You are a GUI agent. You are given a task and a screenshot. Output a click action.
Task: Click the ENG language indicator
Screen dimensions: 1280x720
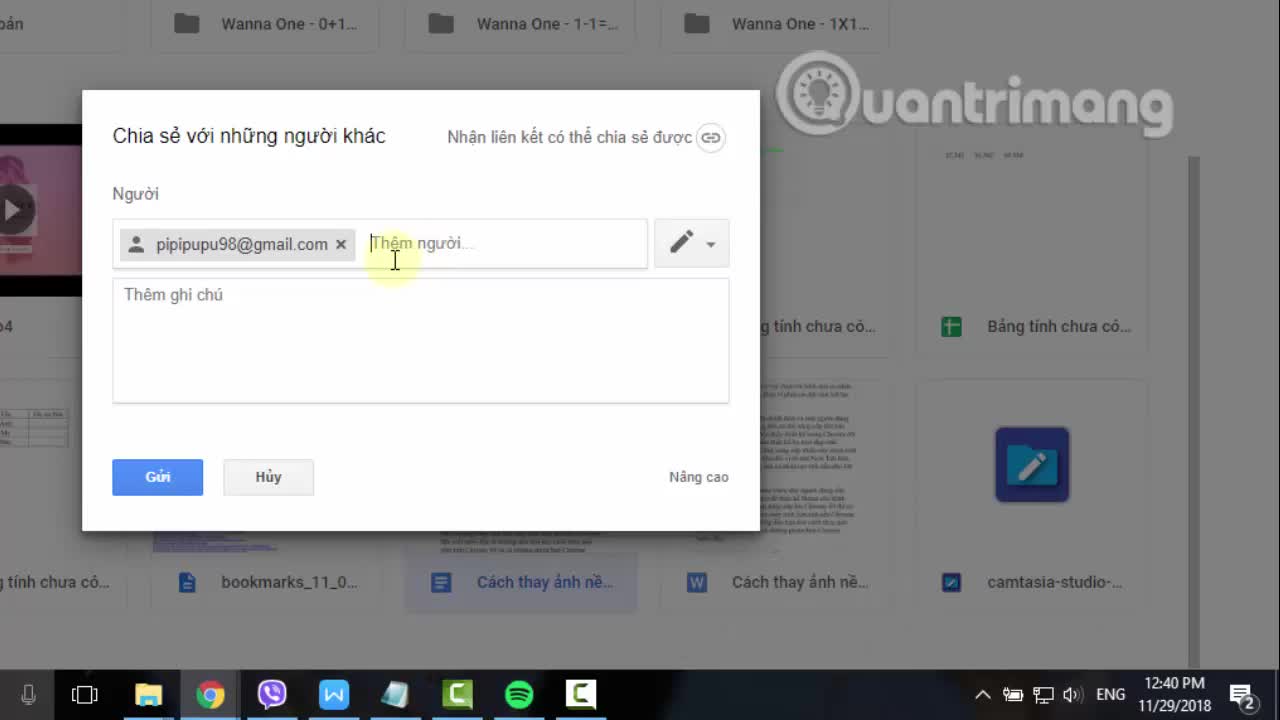(x=1110, y=694)
